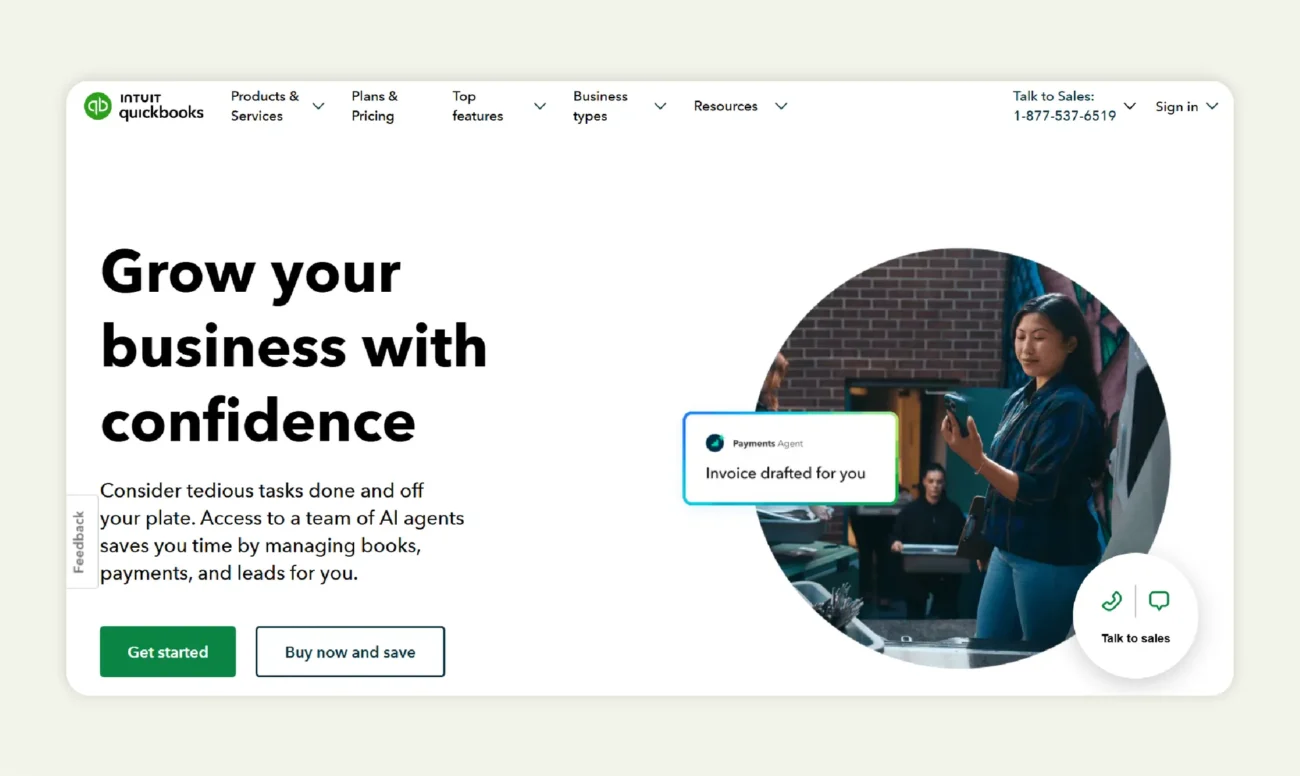Open the Feedback tab on the left edge

tap(80, 541)
